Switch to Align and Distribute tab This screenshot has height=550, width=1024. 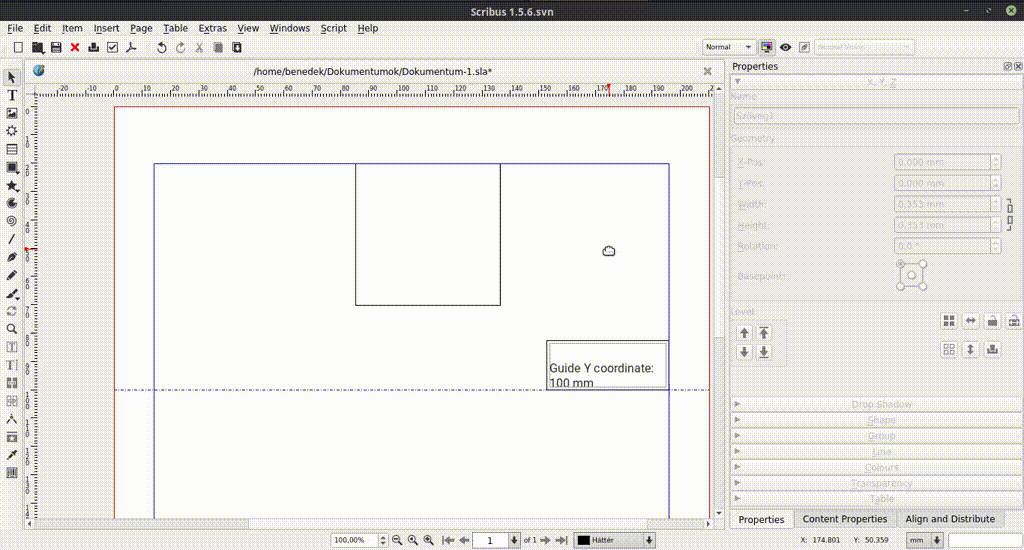(950, 519)
